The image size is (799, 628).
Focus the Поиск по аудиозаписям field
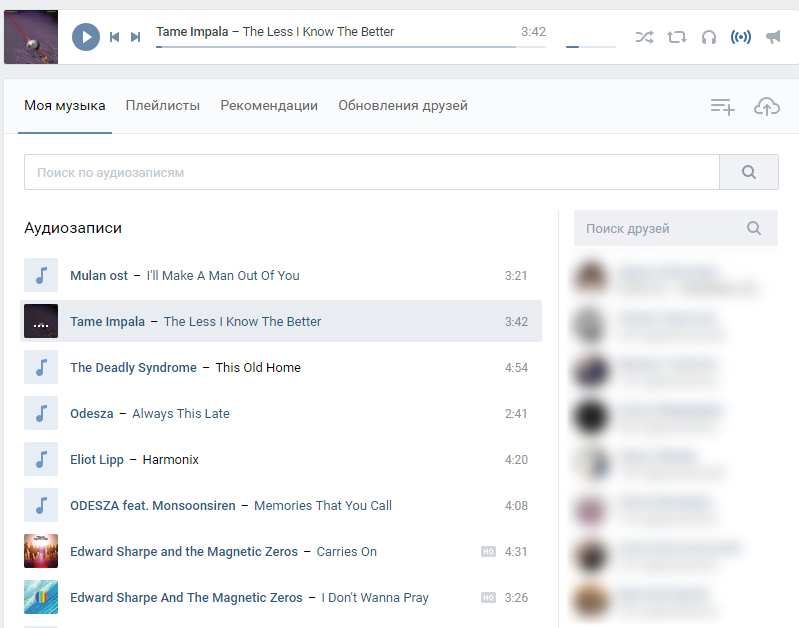point(371,172)
